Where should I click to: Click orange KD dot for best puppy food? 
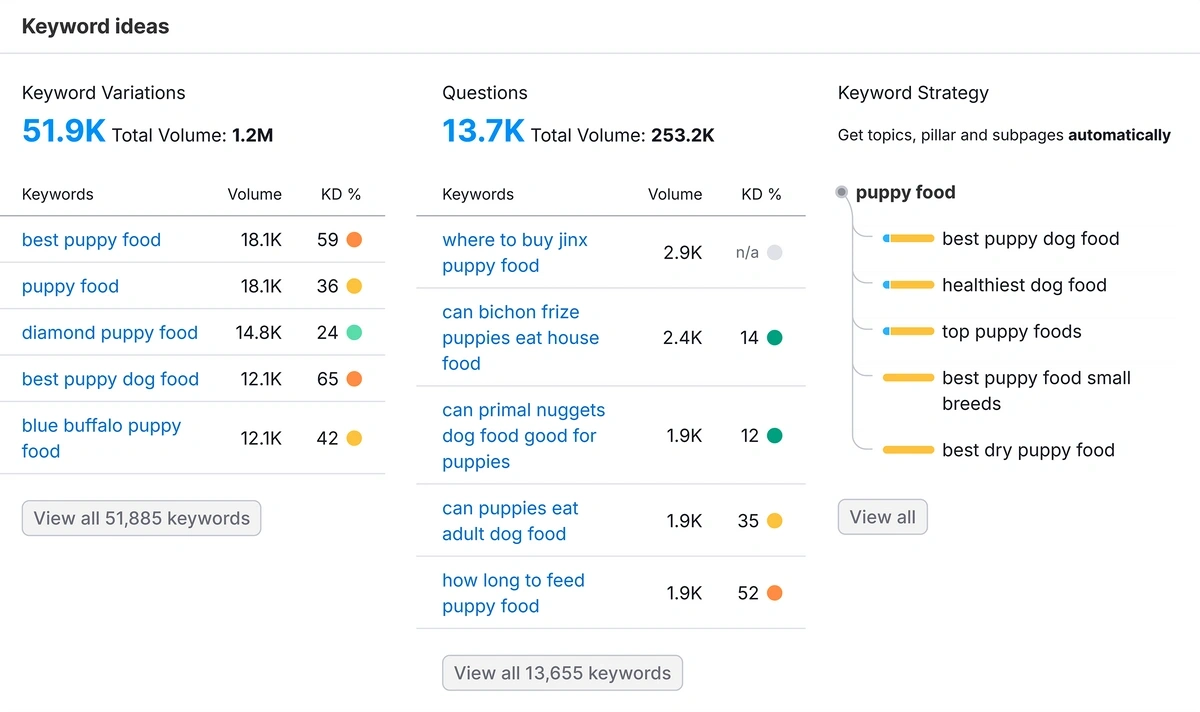pos(354,240)
